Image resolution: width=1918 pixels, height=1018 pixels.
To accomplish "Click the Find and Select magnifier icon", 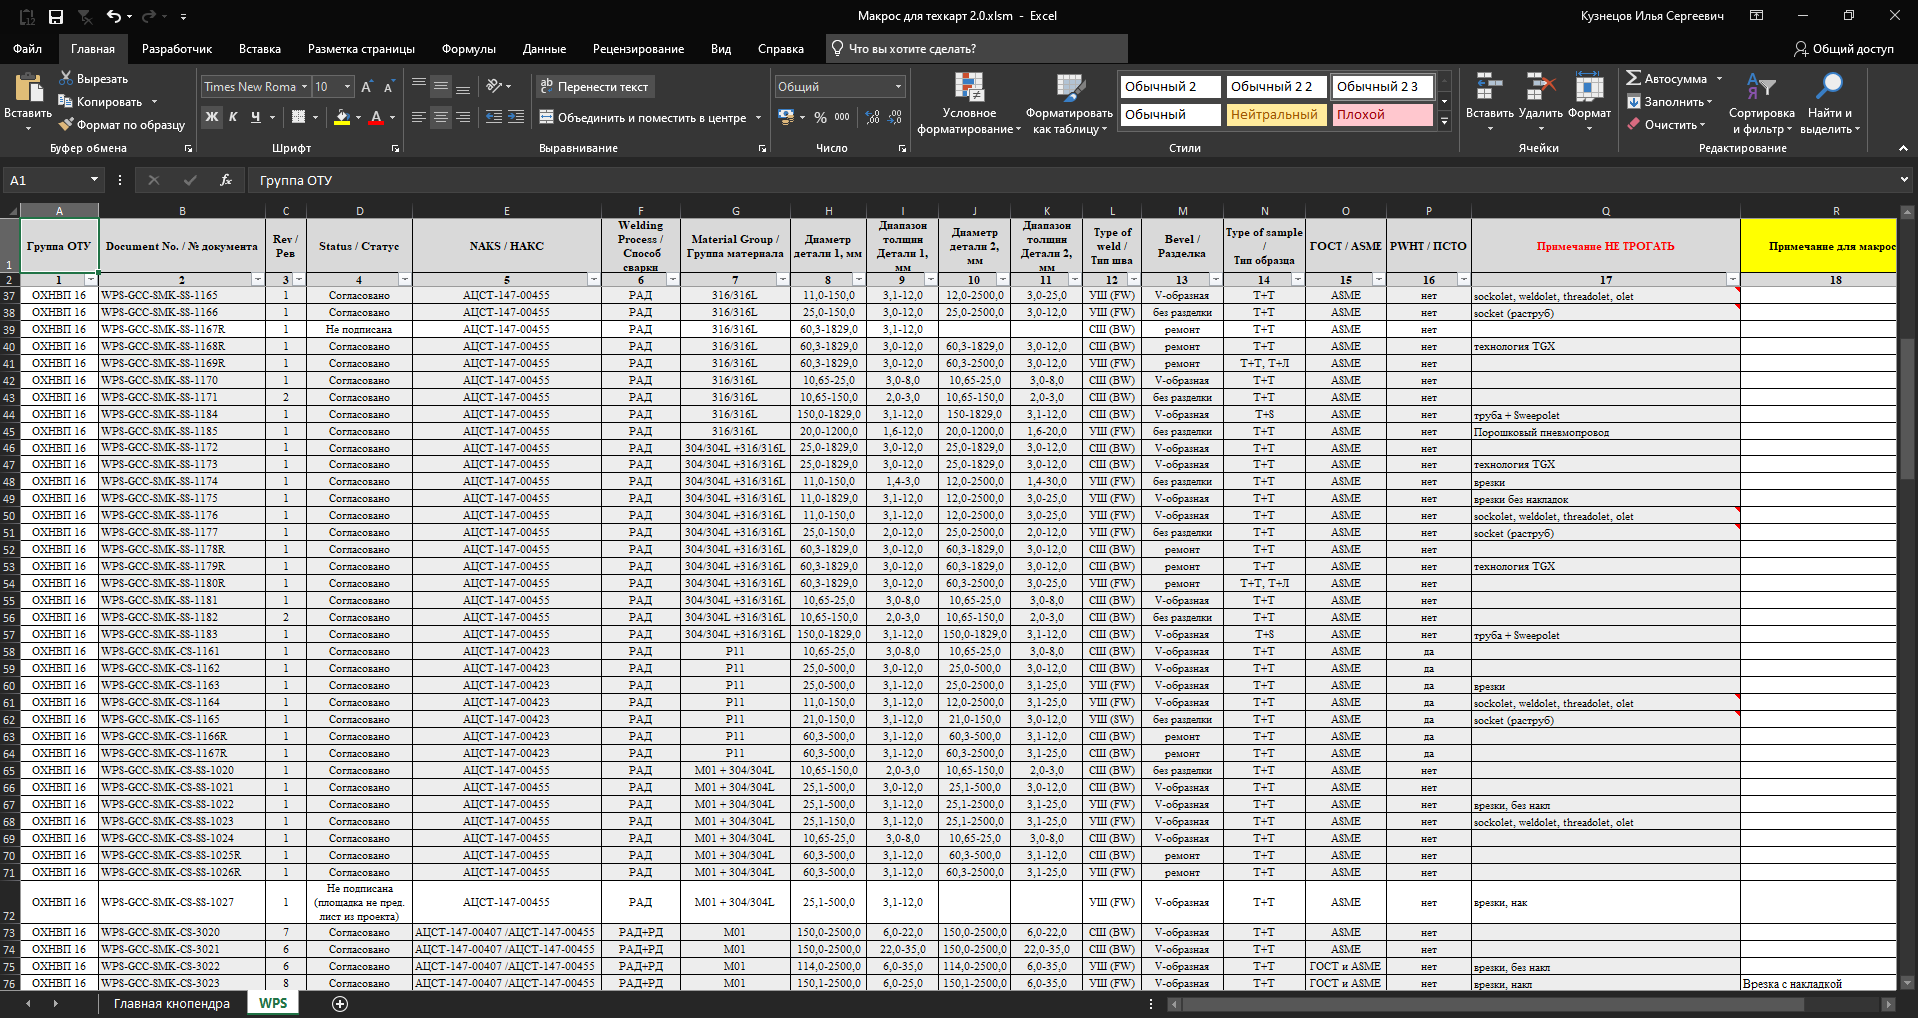I will [1829, 88].
